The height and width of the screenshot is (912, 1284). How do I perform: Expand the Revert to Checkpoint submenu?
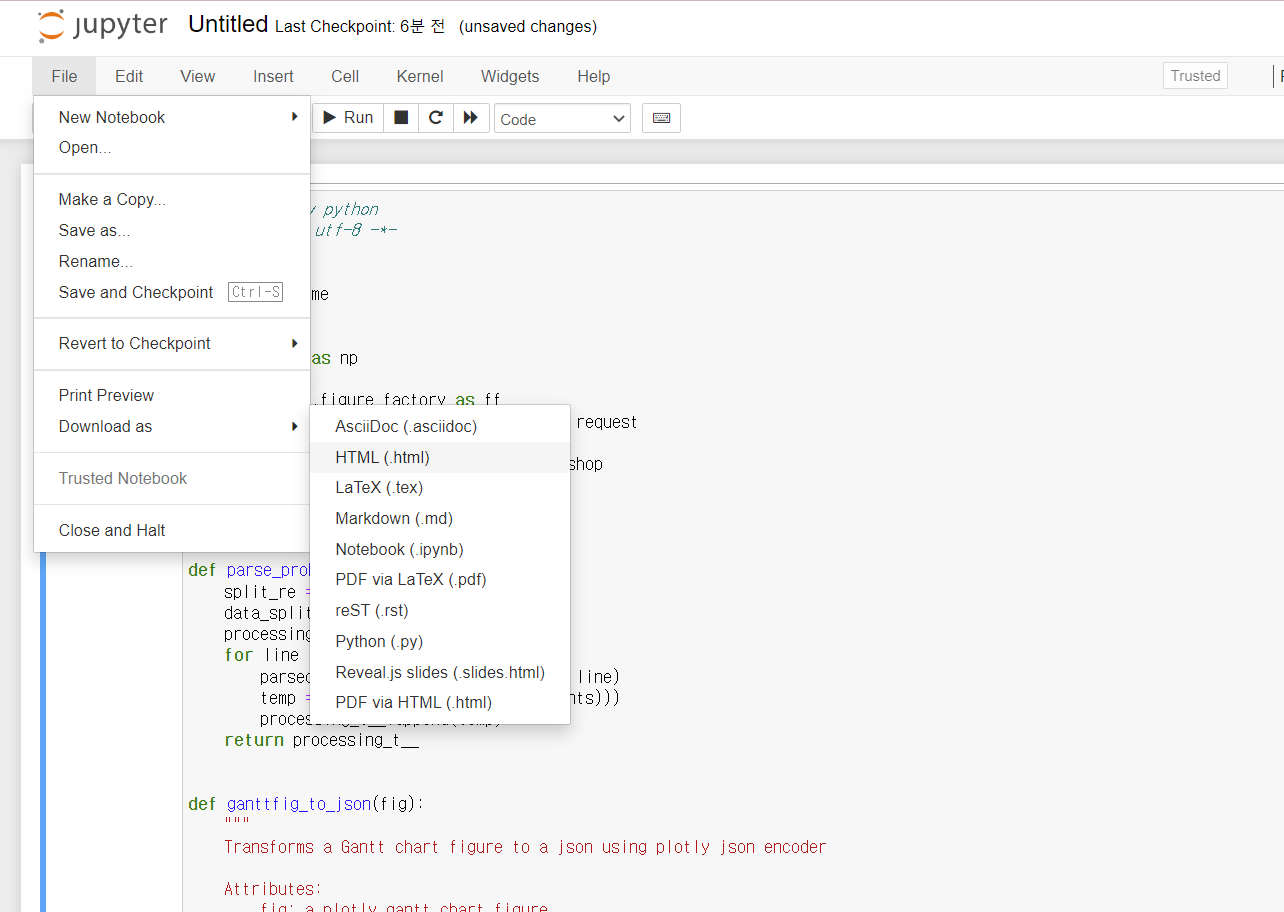[172, 343]
